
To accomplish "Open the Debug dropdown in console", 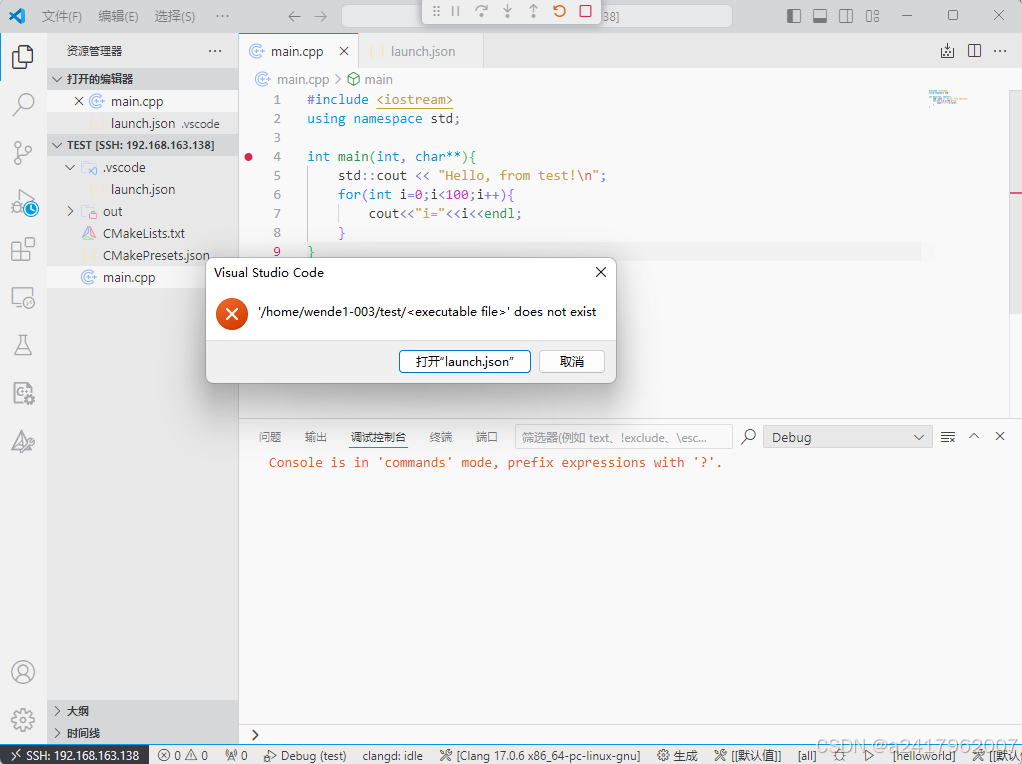I will (847, 437).
